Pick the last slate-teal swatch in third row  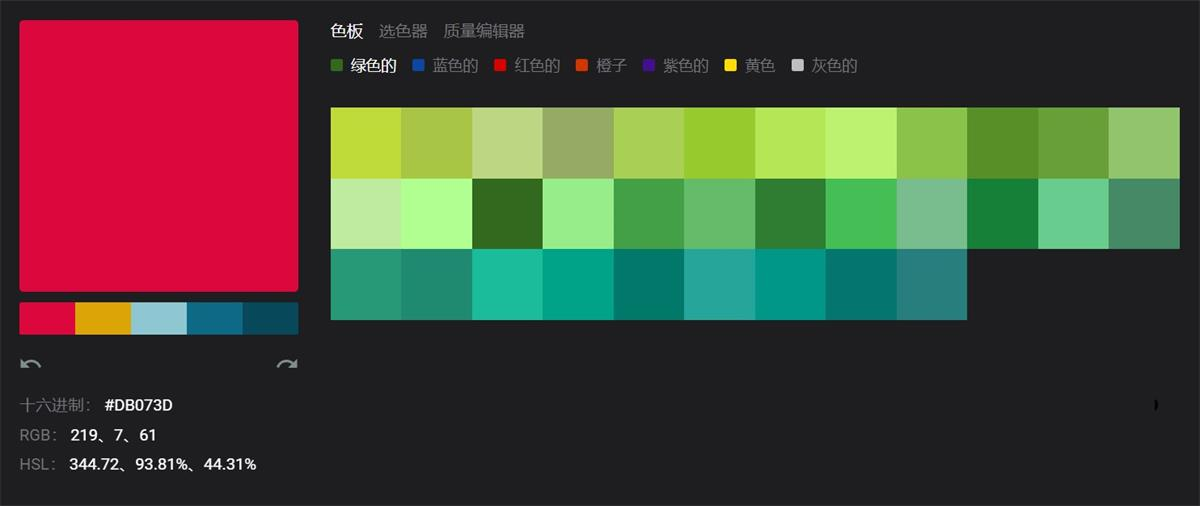[932, 285]
